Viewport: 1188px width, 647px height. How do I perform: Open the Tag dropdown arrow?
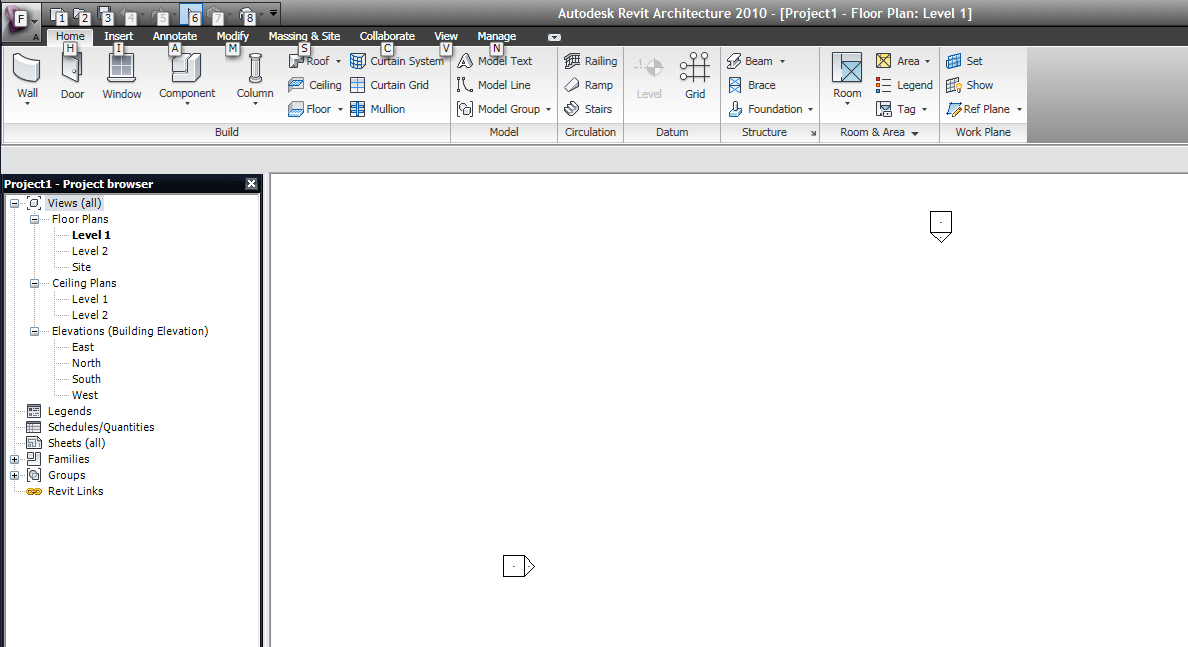924,110
